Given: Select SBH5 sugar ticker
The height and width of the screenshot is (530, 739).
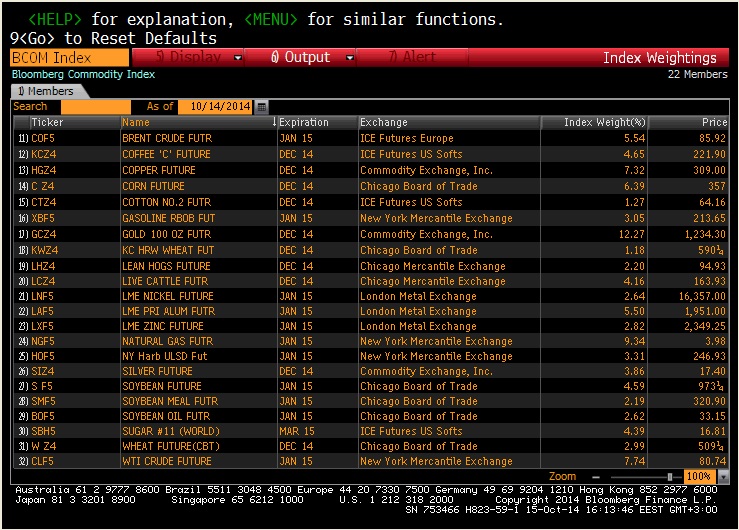Looking at the screenshot, I should pos(43,432).
